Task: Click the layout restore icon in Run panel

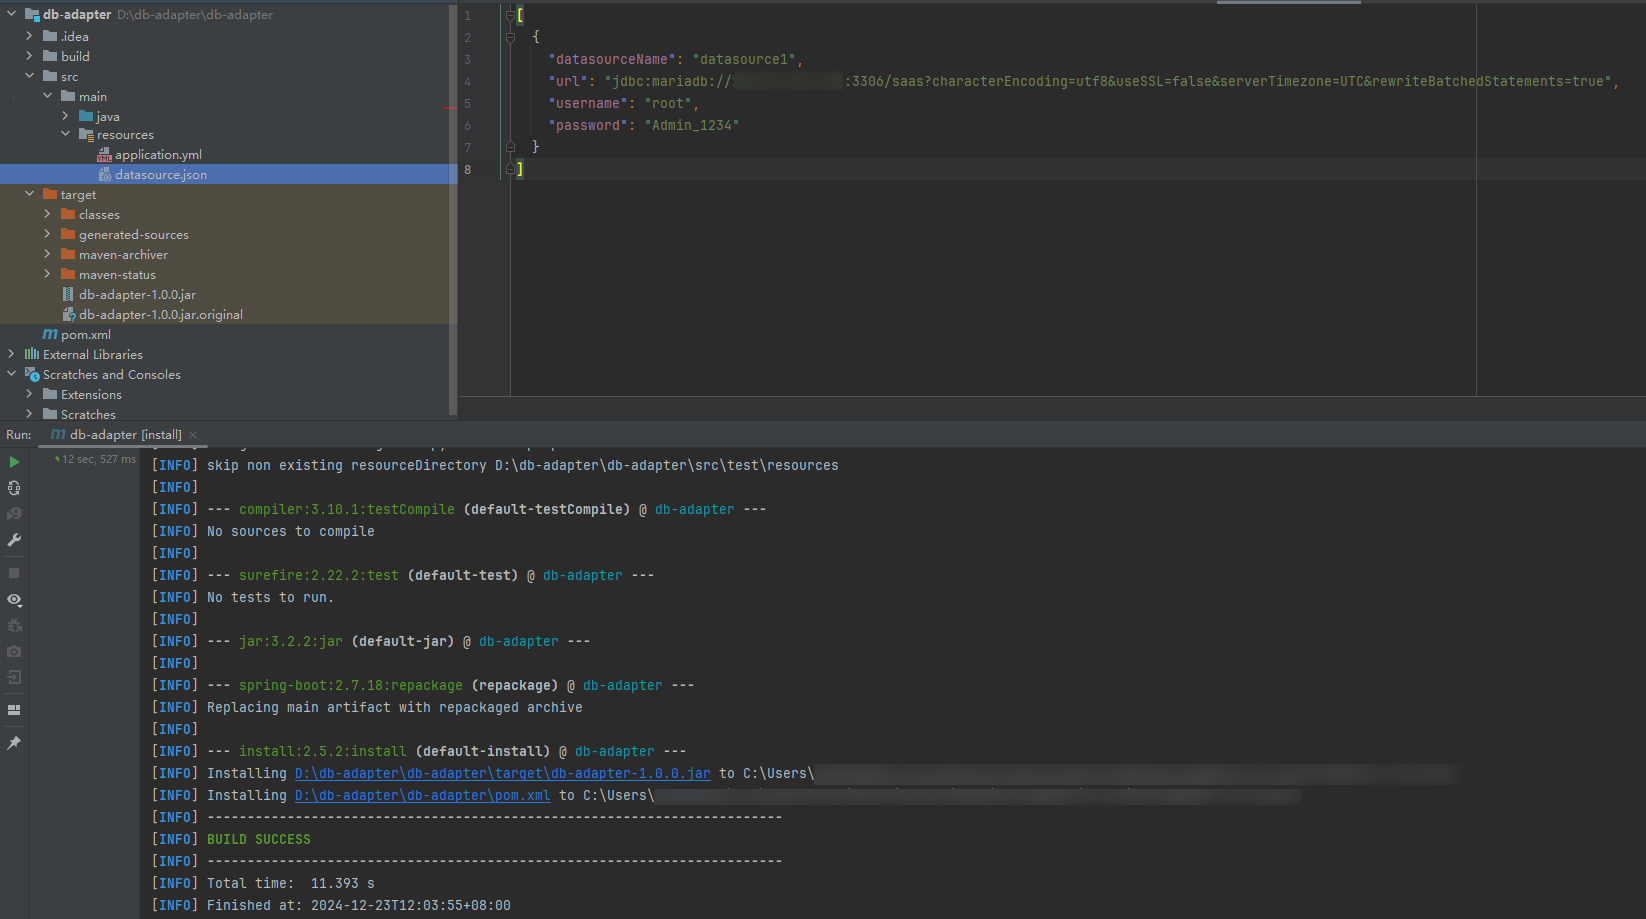Action: [x=14, y=710]
